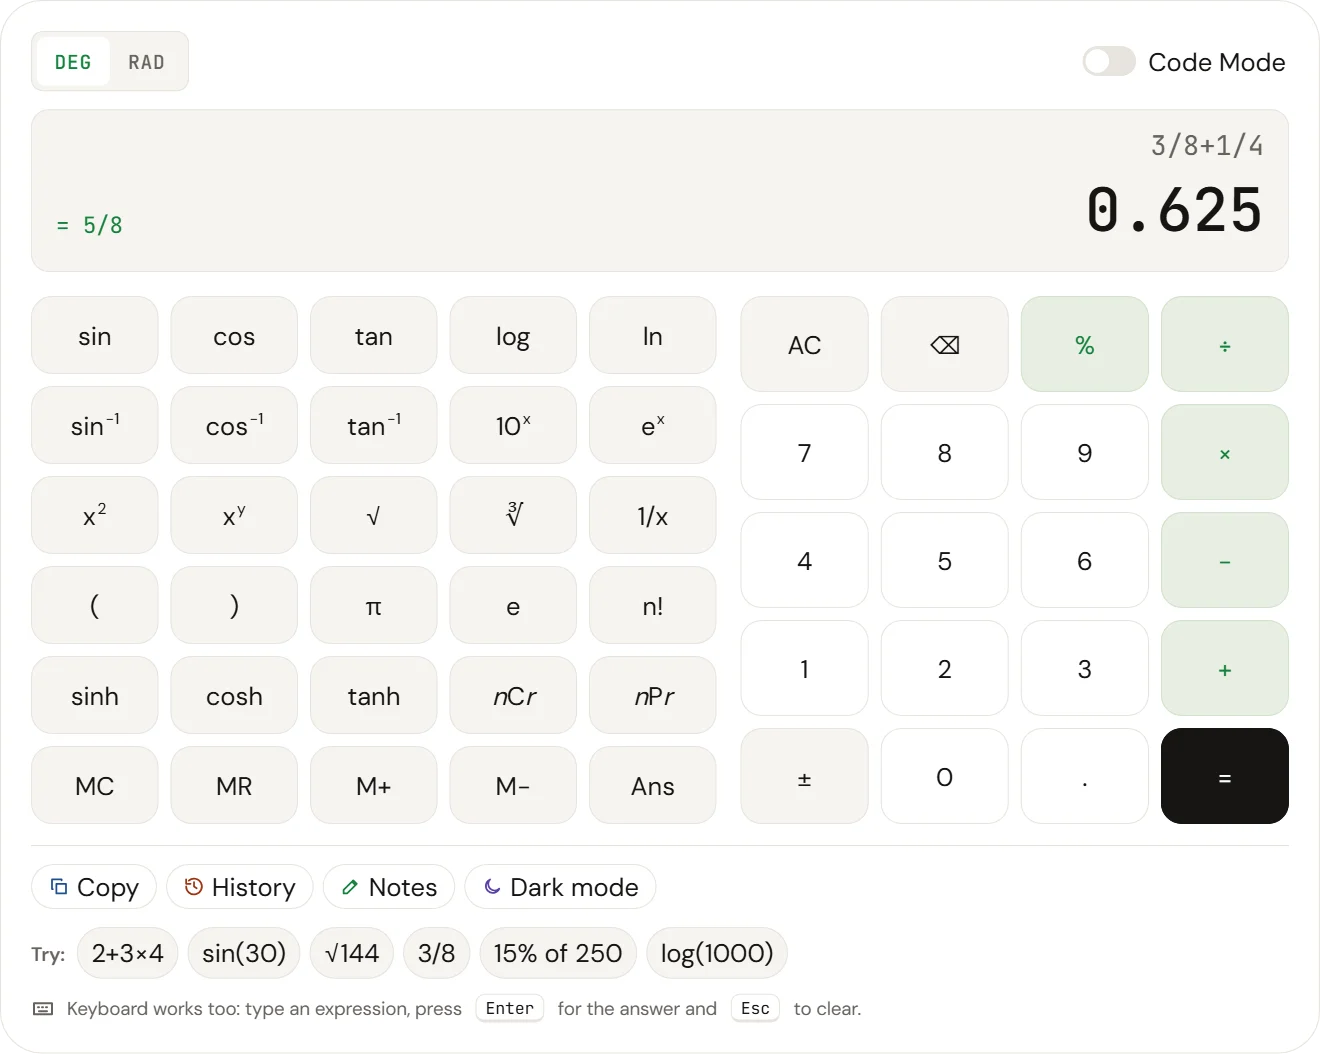This screenshot has height=1054, width=1320.
Task: Click the backspace delete key
Action: pos(944,344)
